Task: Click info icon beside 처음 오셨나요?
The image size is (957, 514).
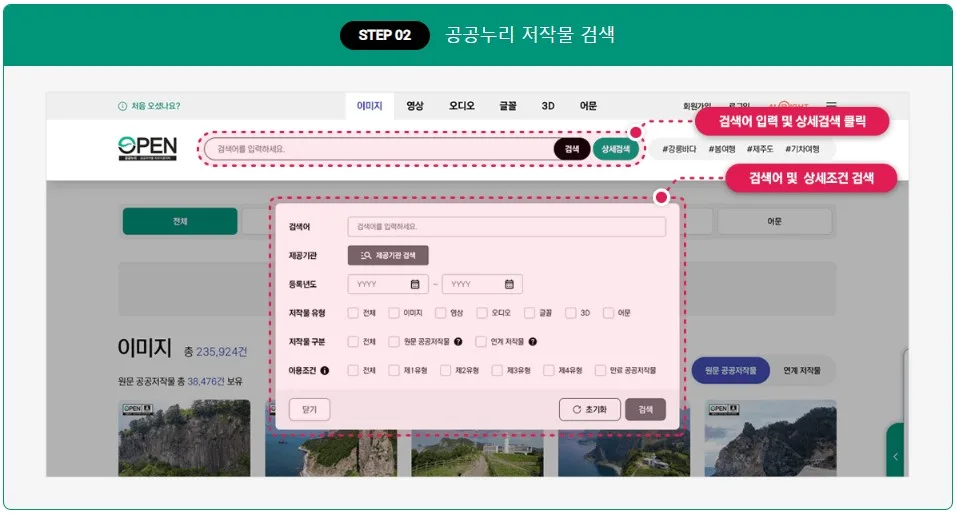Action: (122, 106)
